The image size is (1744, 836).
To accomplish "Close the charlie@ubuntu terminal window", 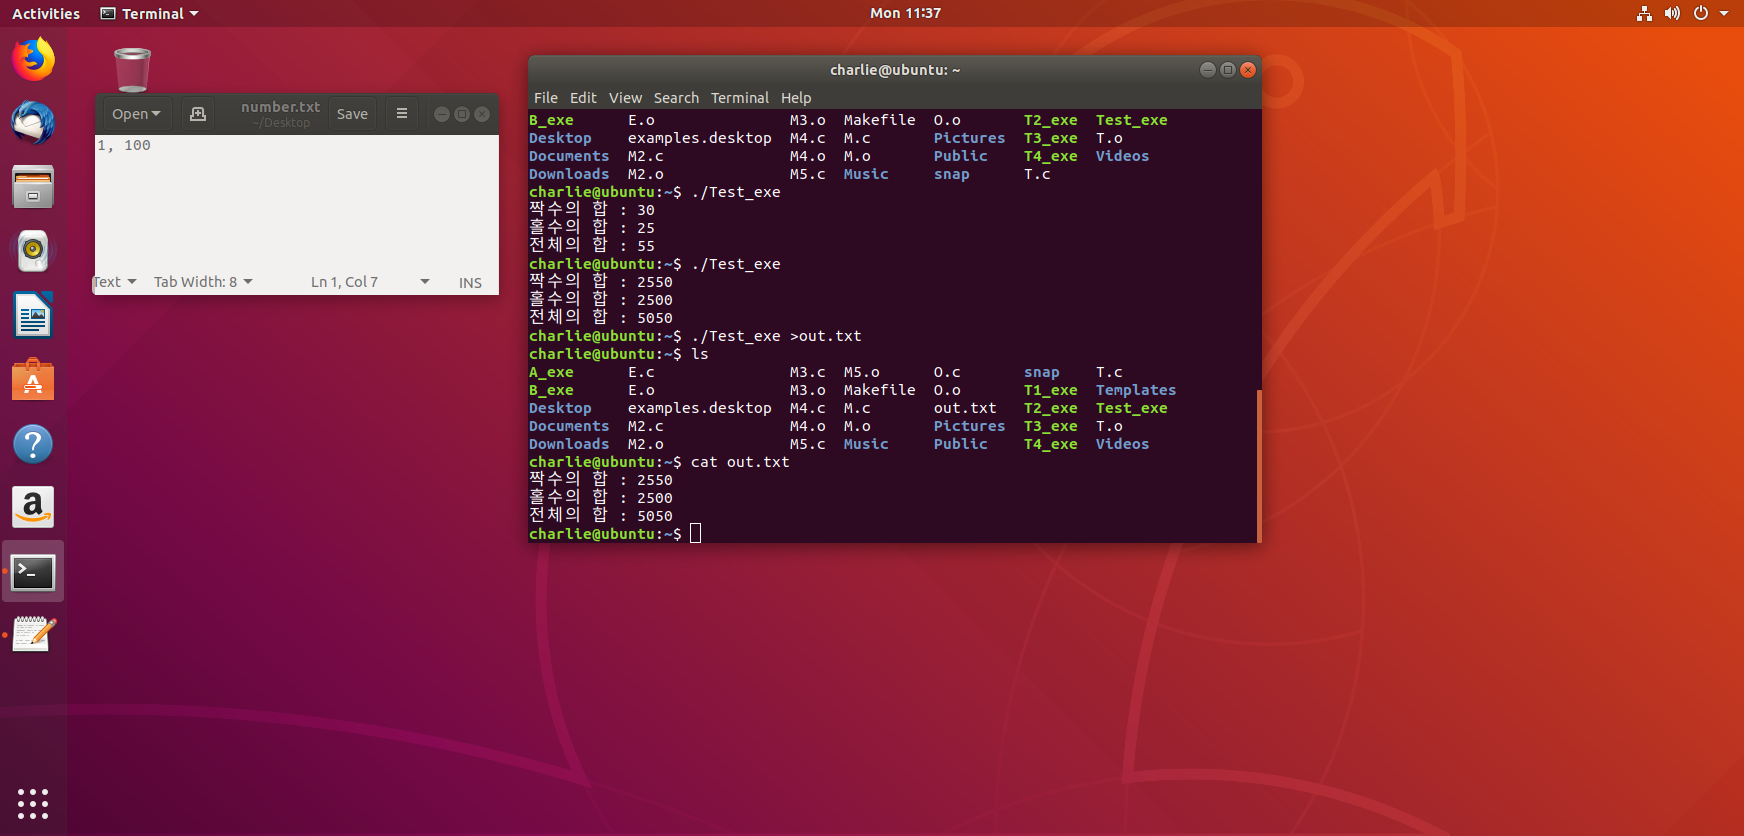I will (x=1248, y=70).
